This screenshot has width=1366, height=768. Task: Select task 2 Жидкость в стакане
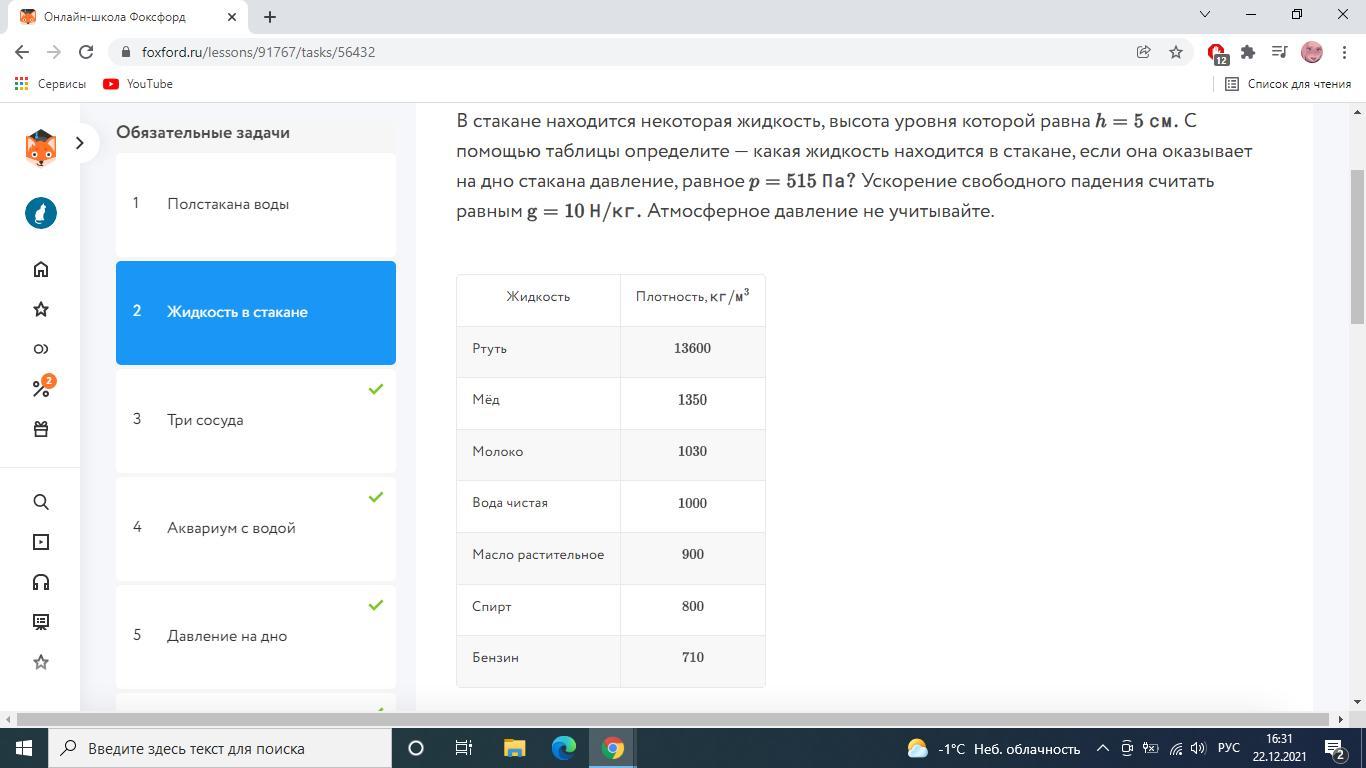coord(256,312)
